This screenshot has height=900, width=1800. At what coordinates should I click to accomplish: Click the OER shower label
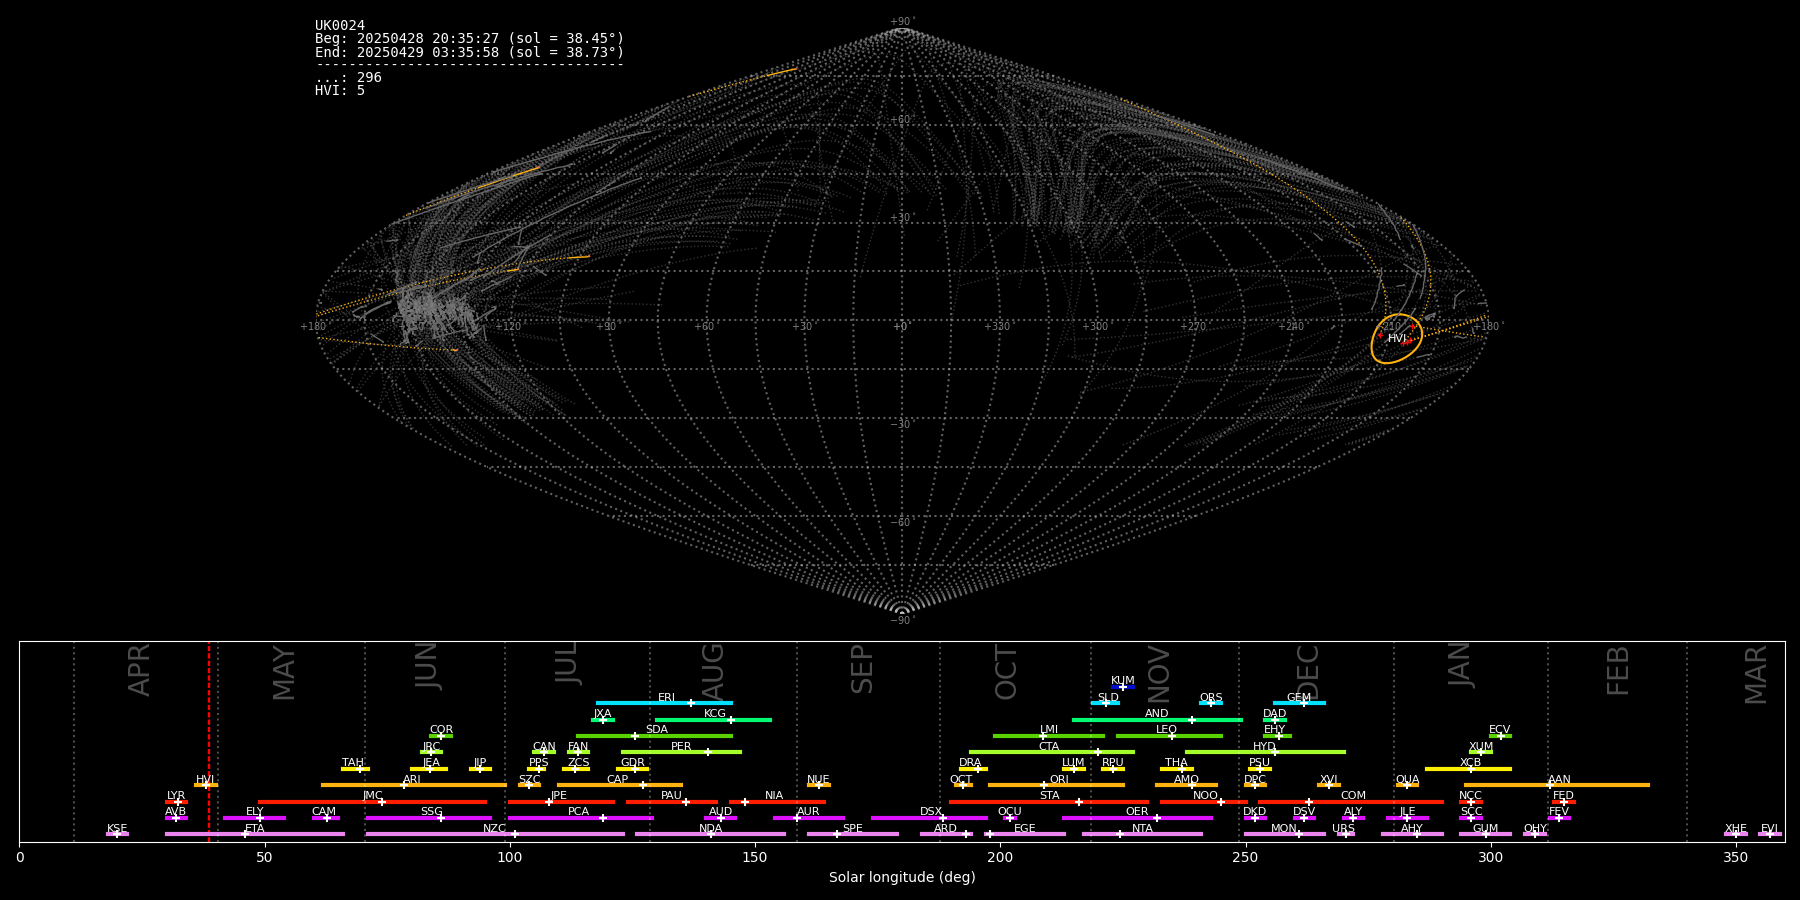click(x=1137, y=812)
